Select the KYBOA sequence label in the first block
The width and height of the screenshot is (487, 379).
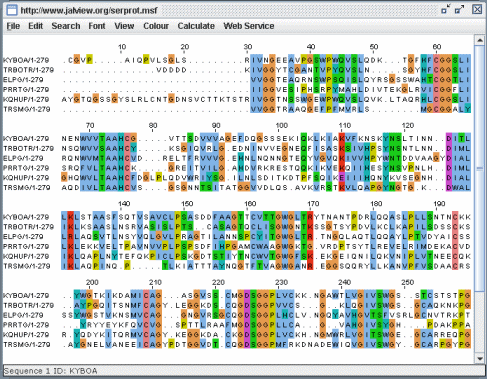click(26, 60)
